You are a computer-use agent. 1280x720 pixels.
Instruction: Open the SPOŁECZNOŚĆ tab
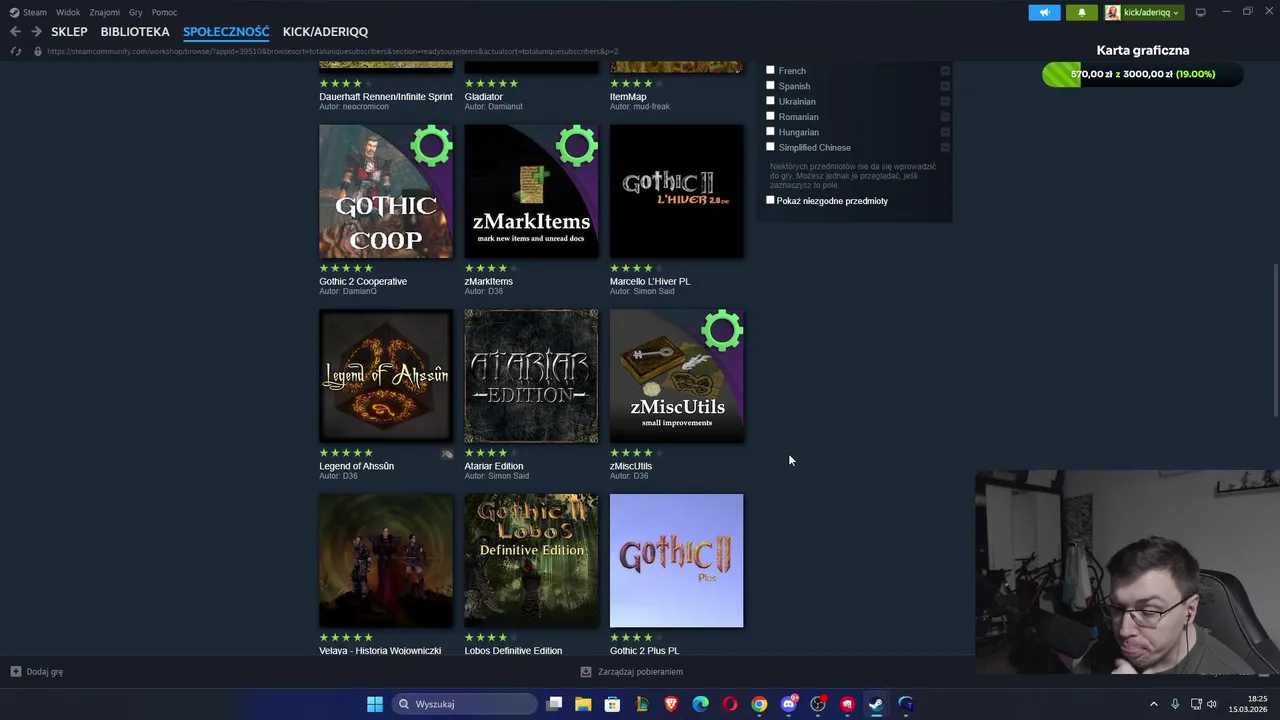(x=226, y=32)
